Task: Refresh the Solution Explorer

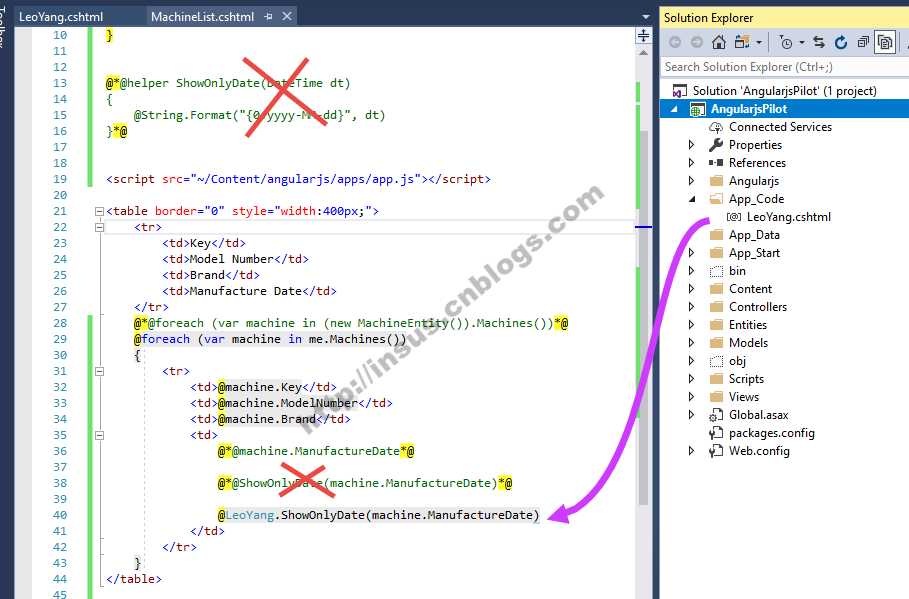Action: pos(841,42)
